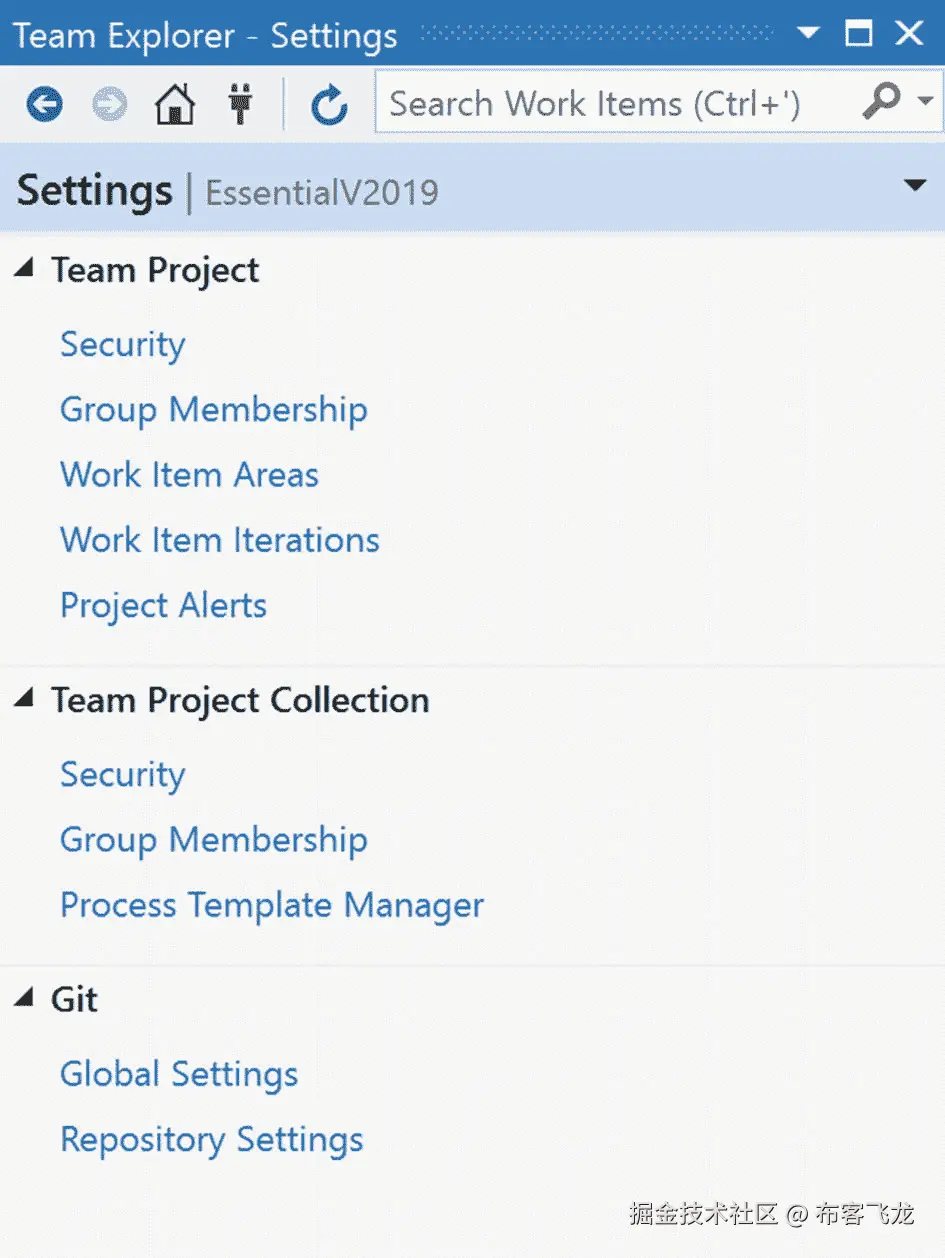Click the magnifier search icon
The height and width of the screenshot is (1258, 945).
[x=880, y=102]
